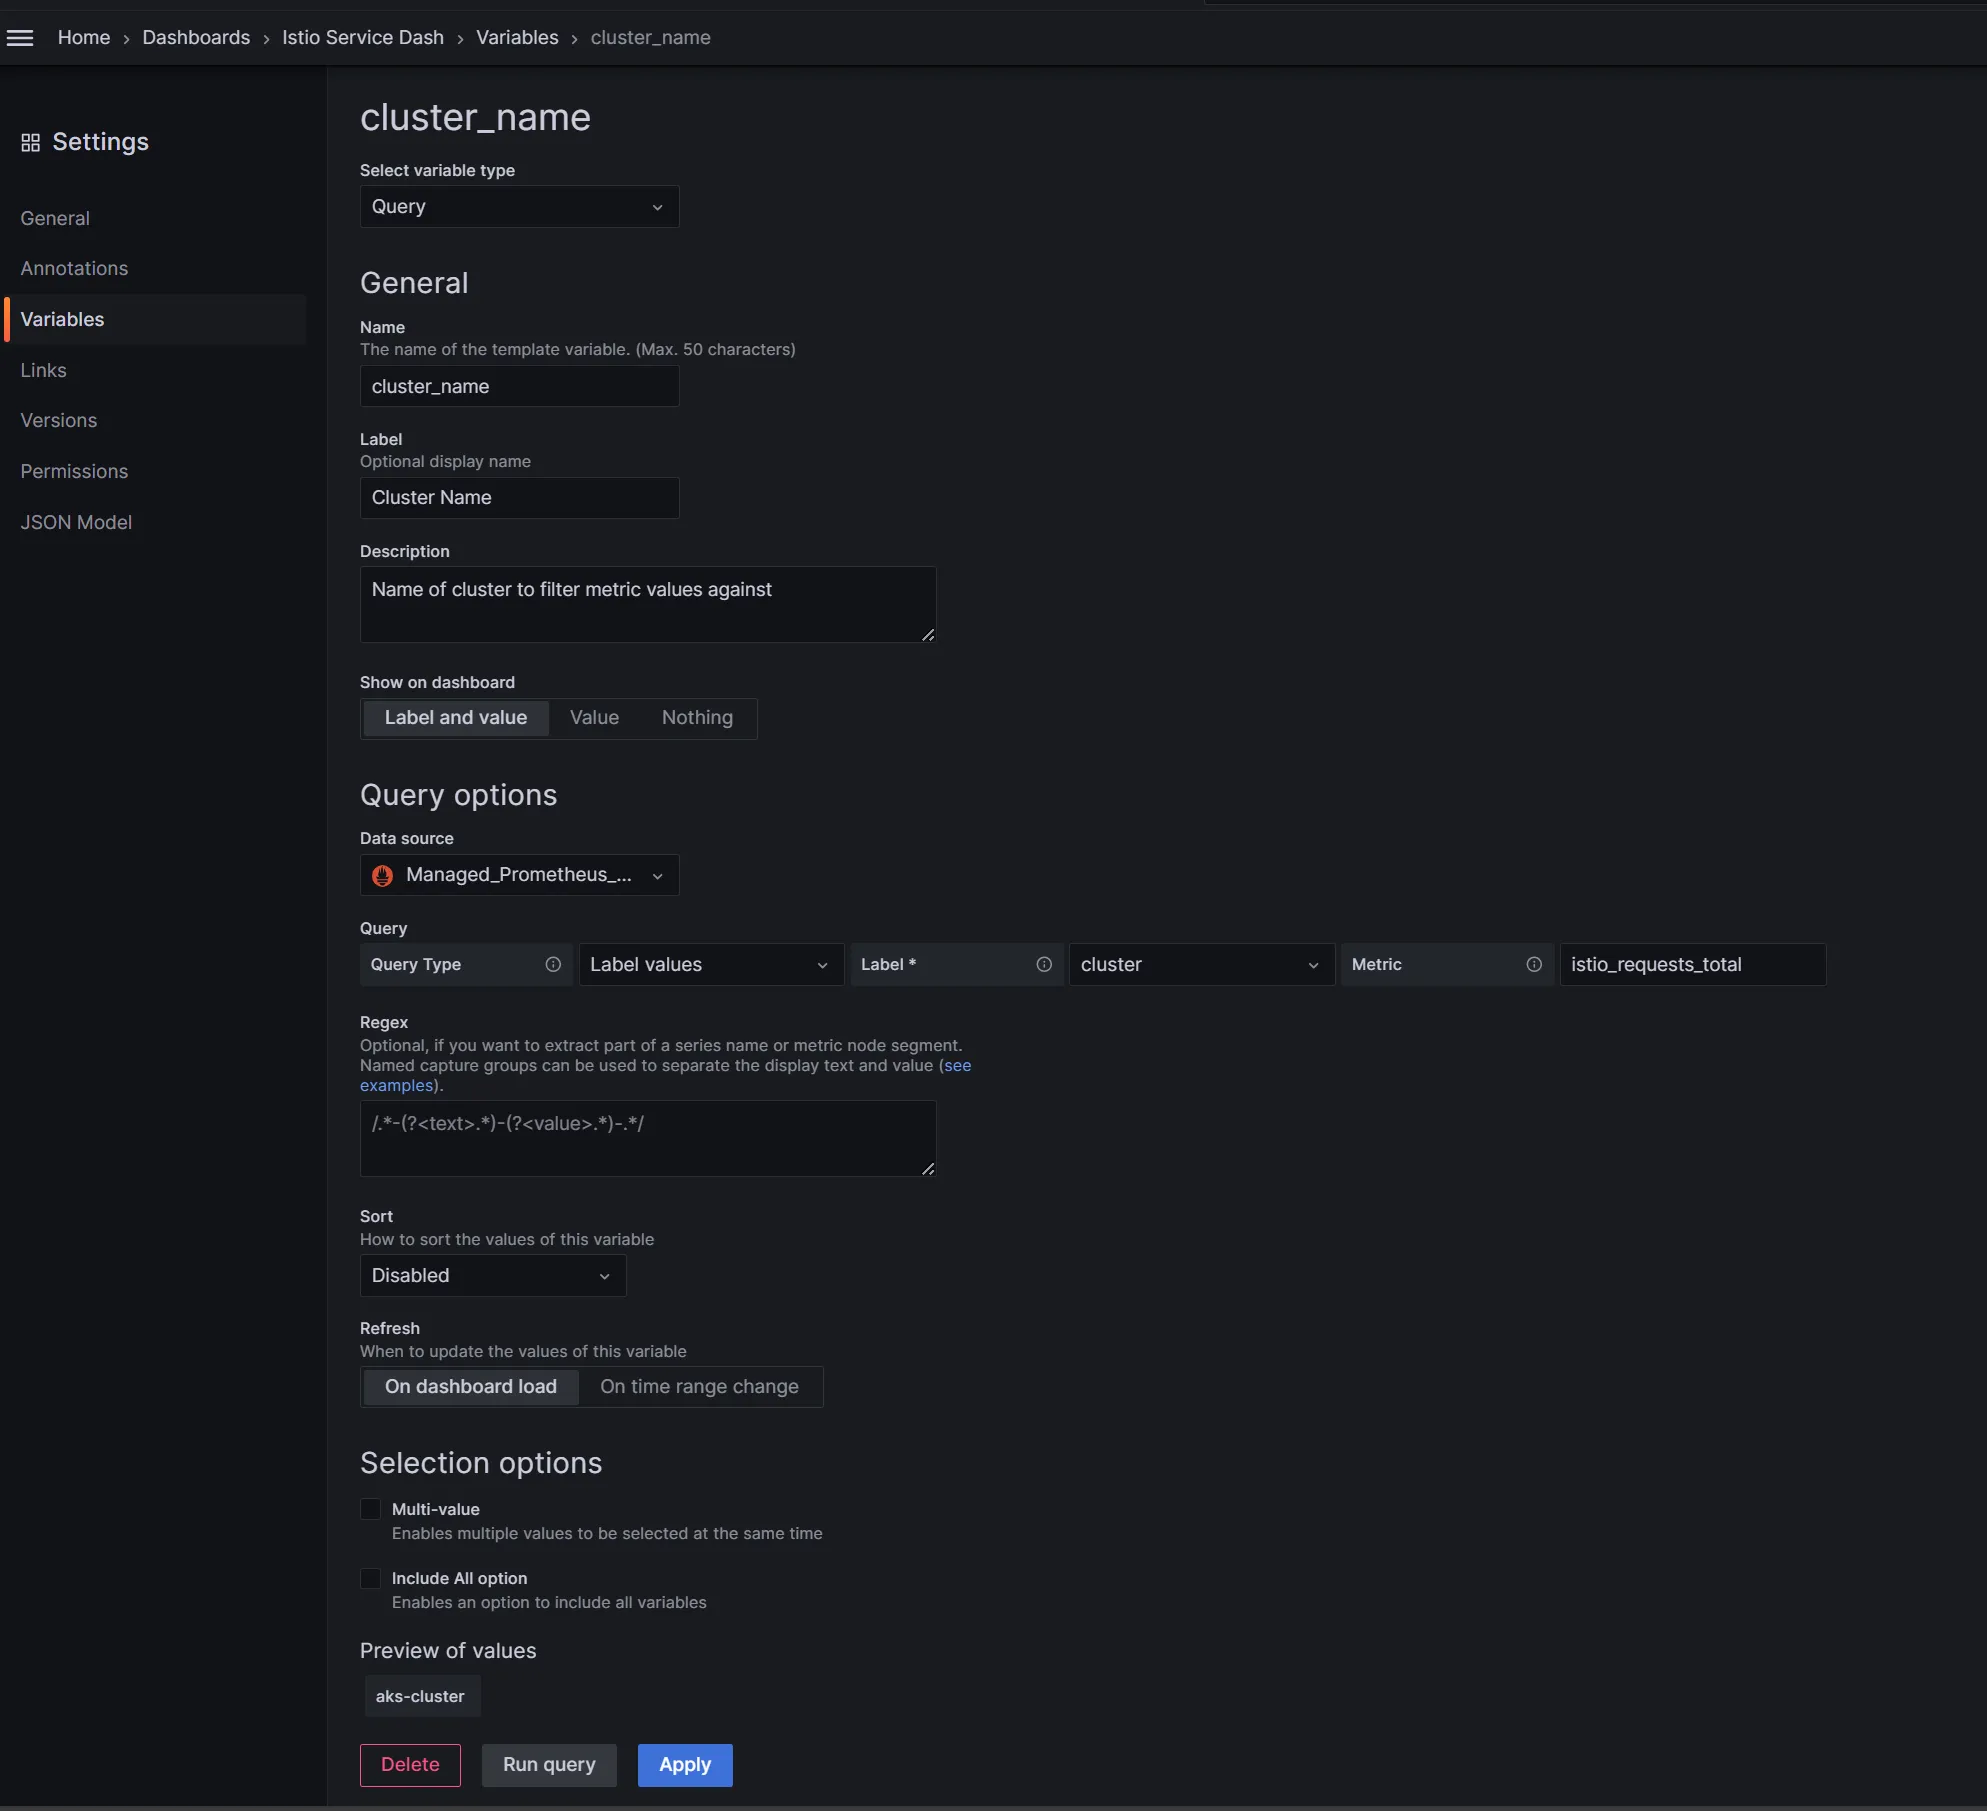Click the Metric info icon
The width and height of the screenshot is (1987, 1811).
1534,965
